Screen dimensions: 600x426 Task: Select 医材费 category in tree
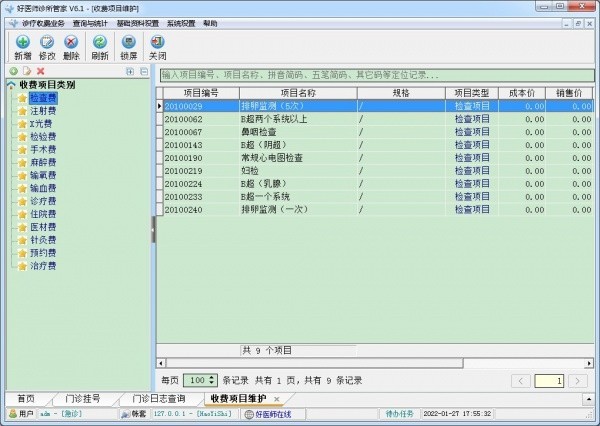43,227
